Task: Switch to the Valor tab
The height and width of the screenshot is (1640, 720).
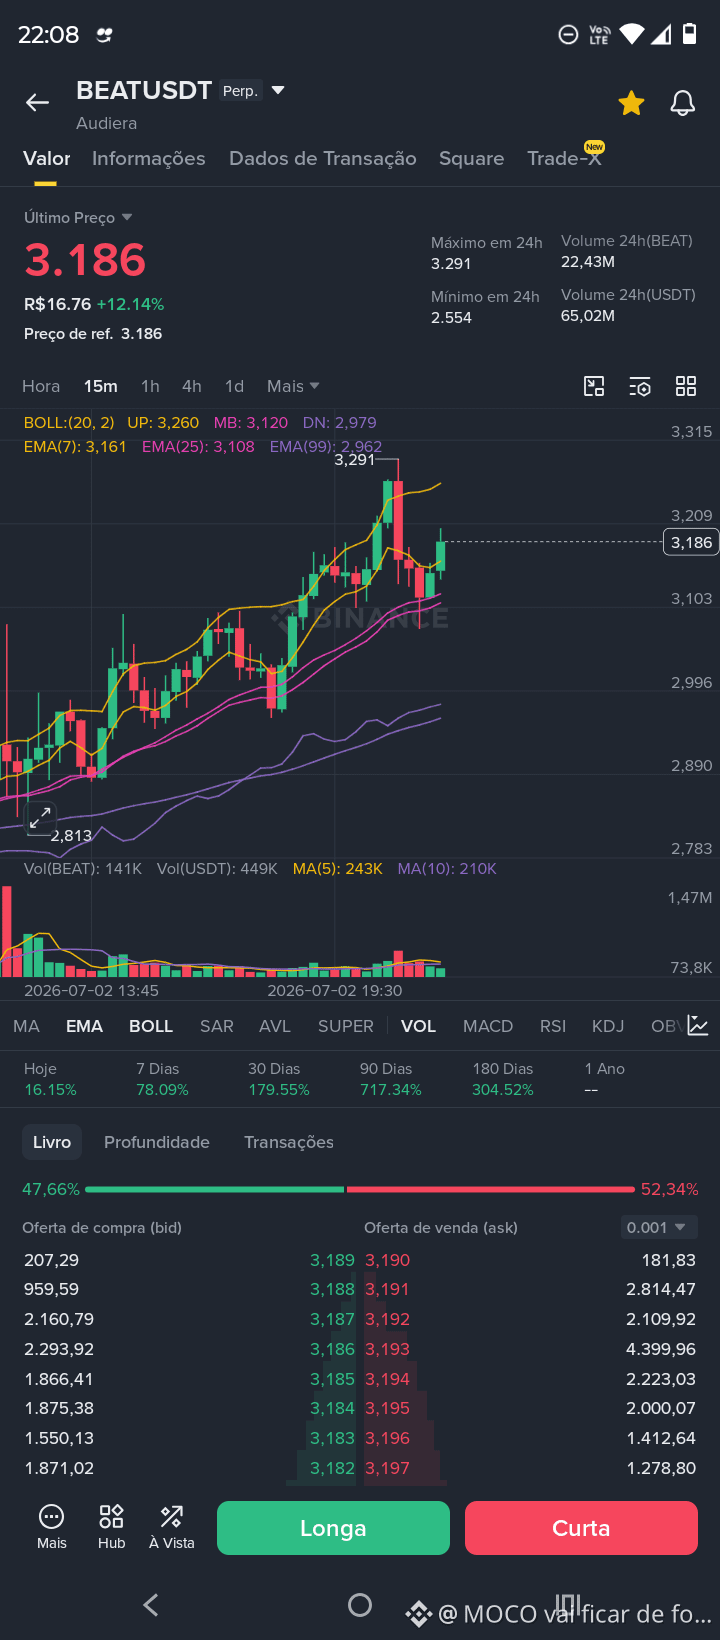Action: pyautogui.click(x=47, y=158)
